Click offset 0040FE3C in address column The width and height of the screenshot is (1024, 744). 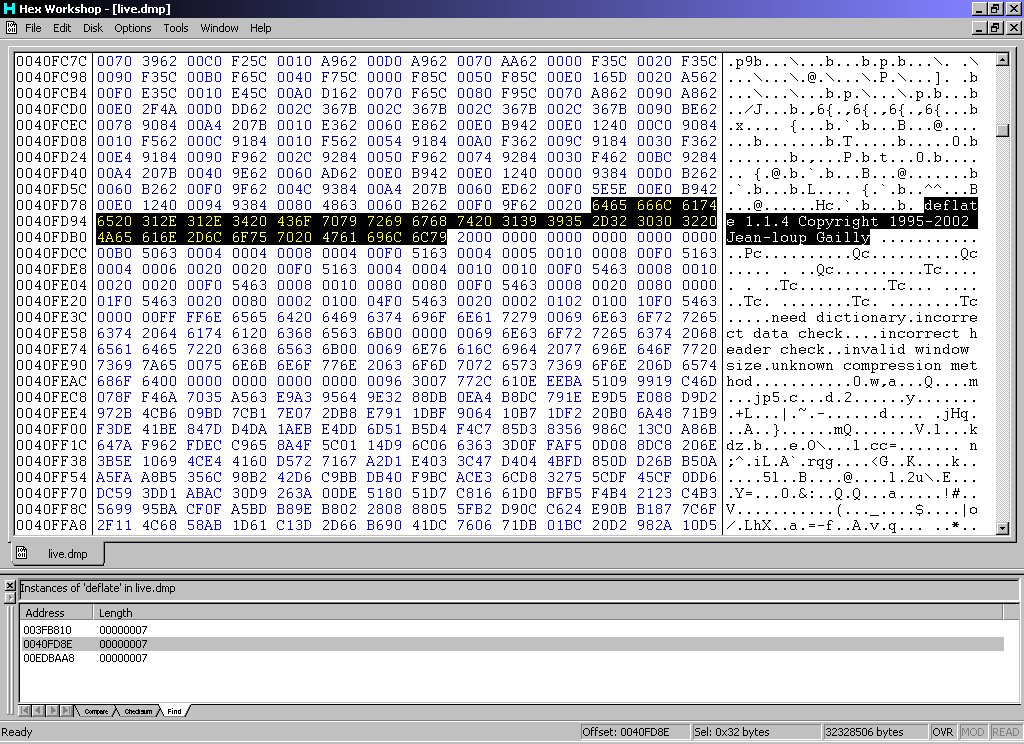(52, 317)
